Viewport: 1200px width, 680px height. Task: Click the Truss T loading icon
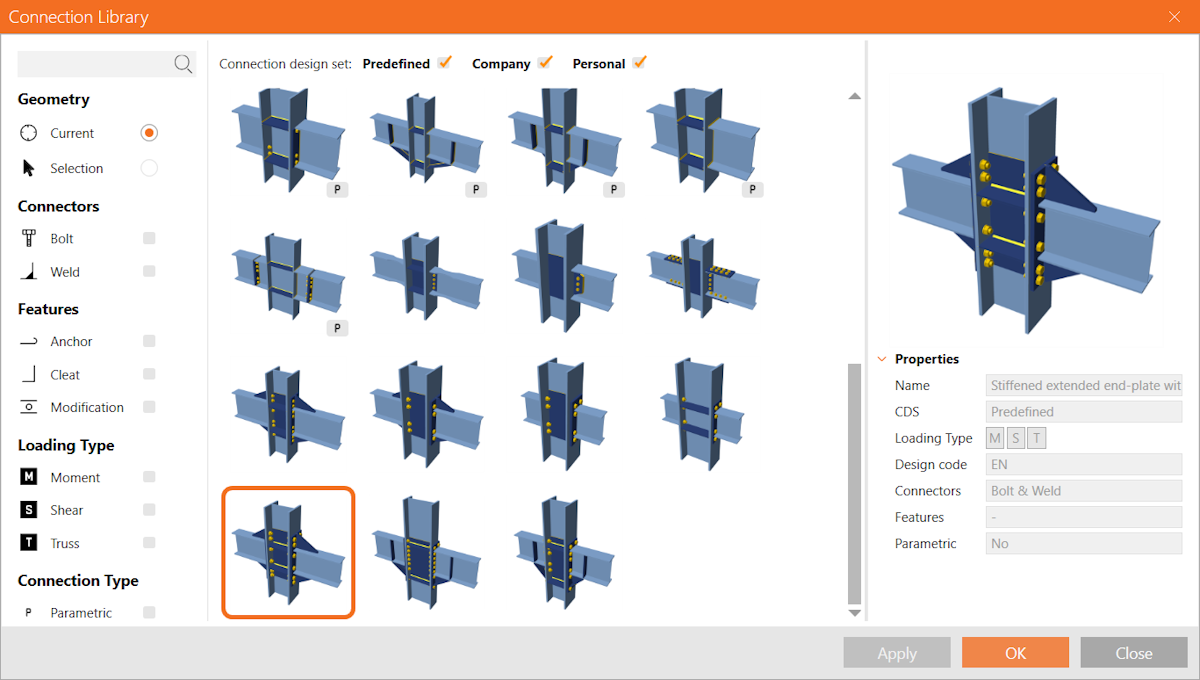[x=29, y=543]
